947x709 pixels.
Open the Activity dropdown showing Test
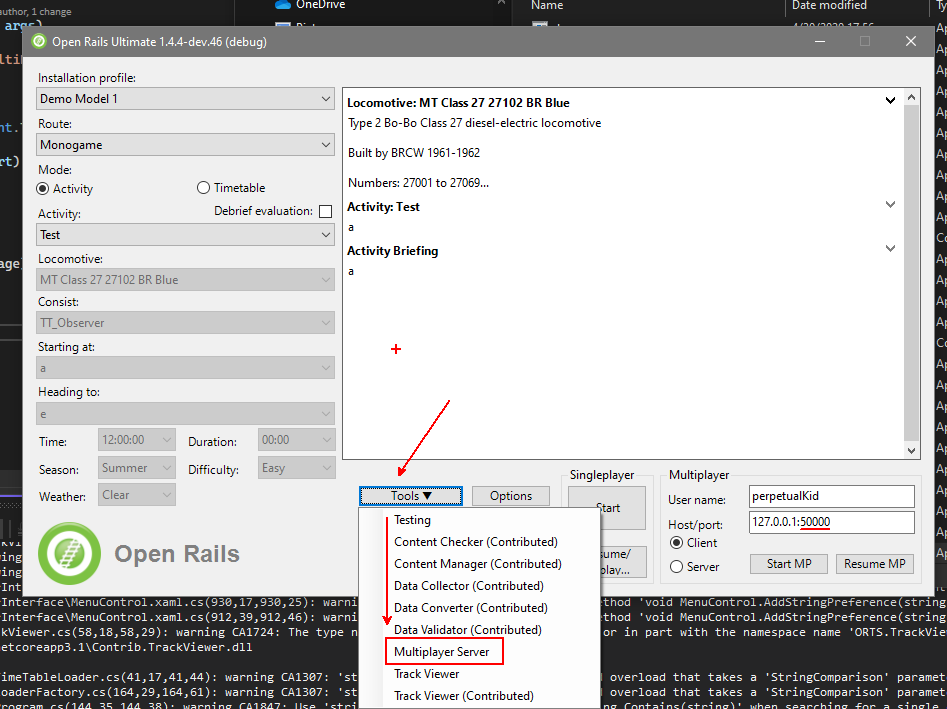185,234
